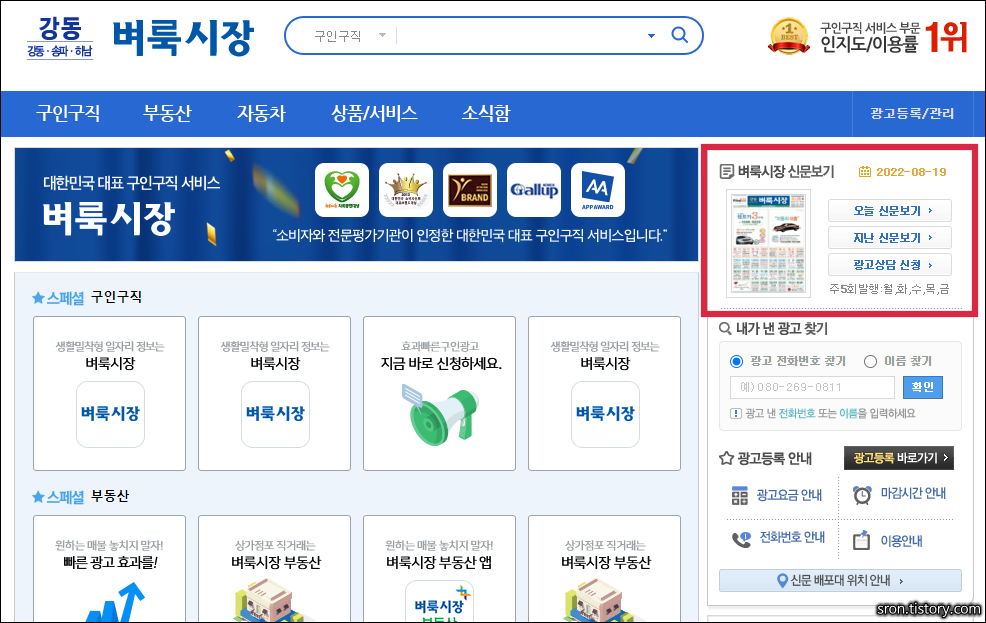Click the first 벼룩시장 부동산 building card

[x=275, y=569]
